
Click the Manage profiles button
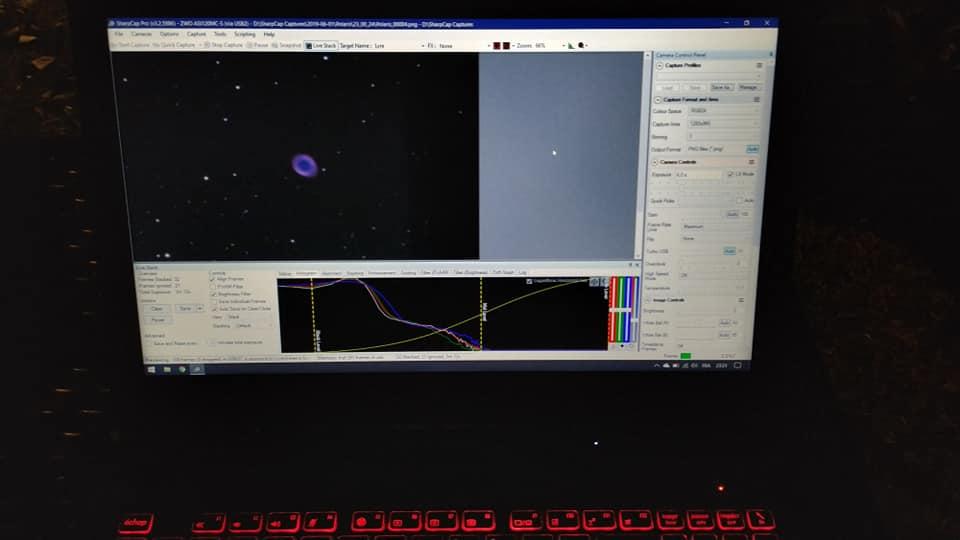pos(748,88)
